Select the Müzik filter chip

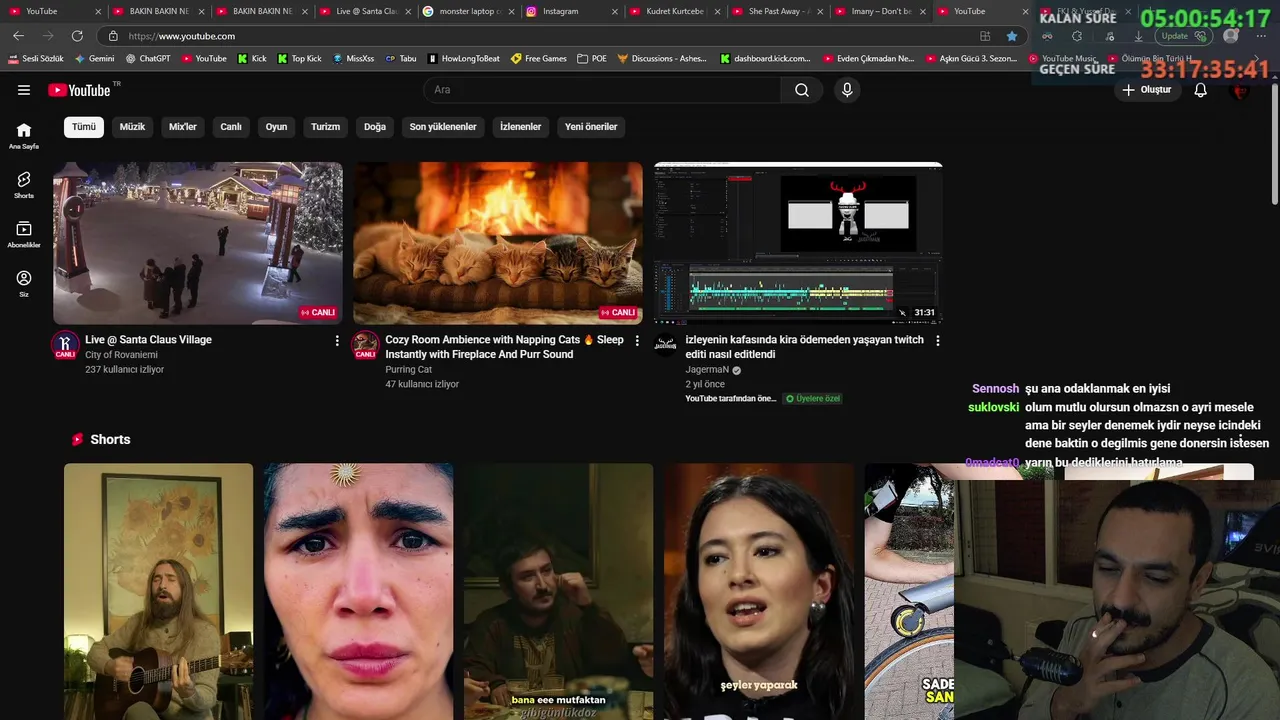tap(132, 127)
